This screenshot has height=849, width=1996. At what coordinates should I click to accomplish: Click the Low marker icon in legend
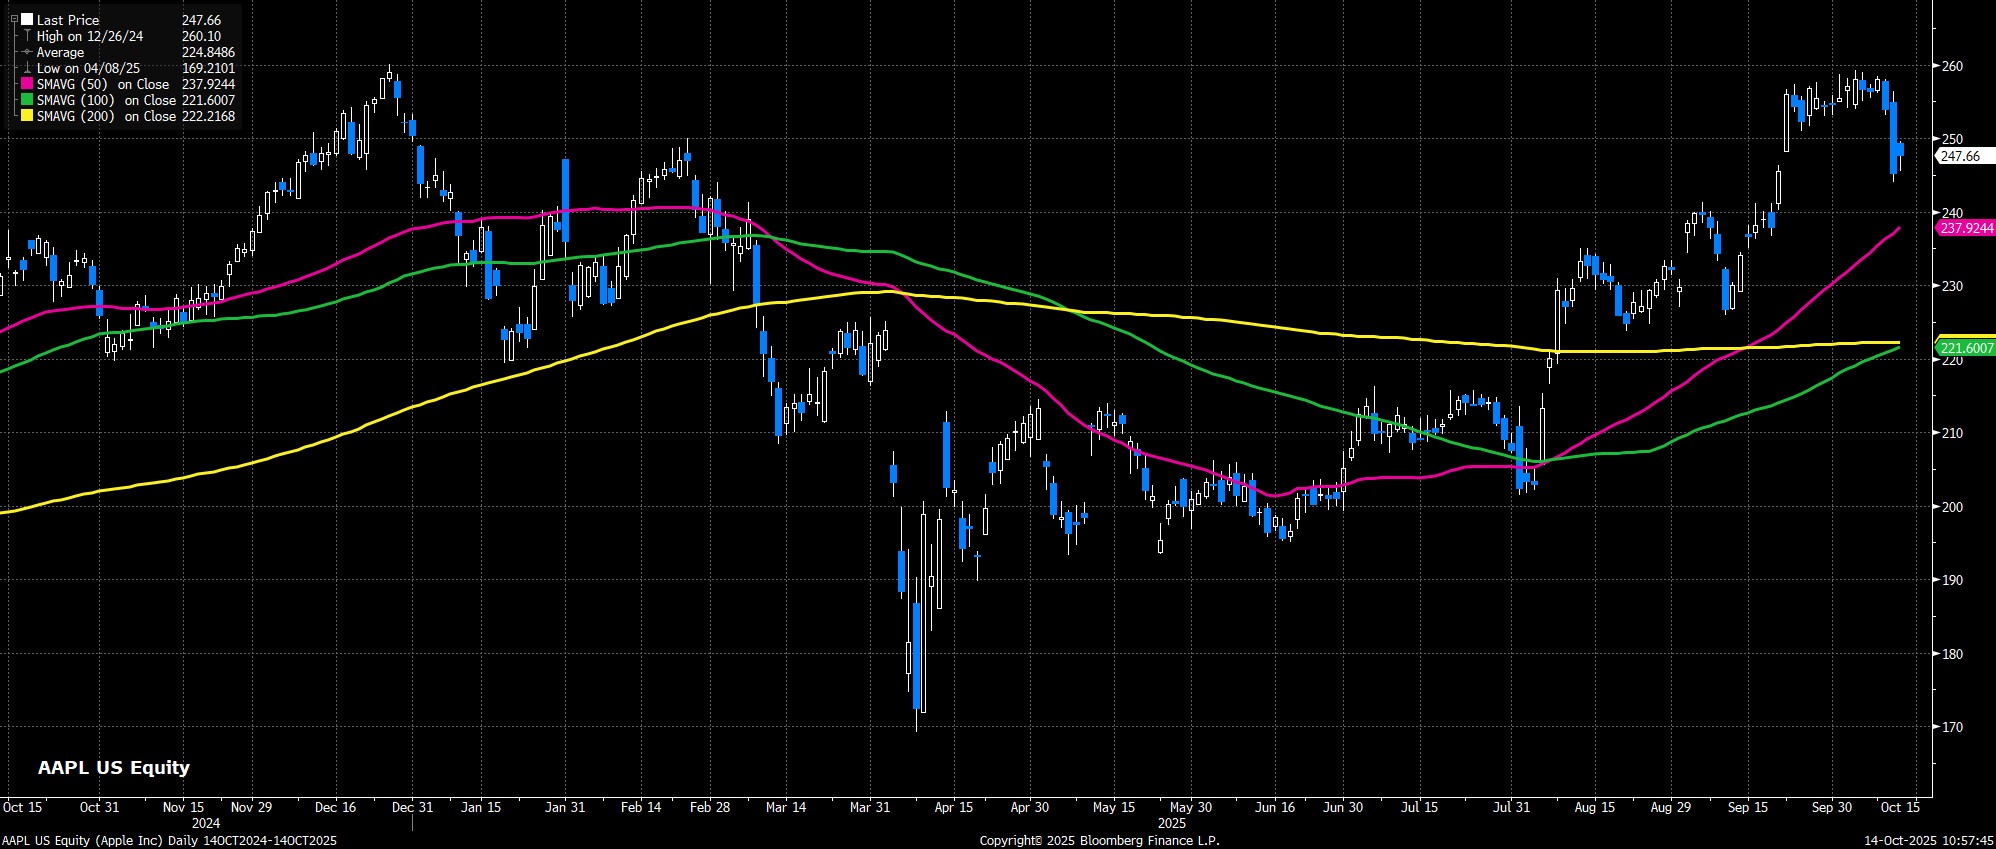pos(27,69)
